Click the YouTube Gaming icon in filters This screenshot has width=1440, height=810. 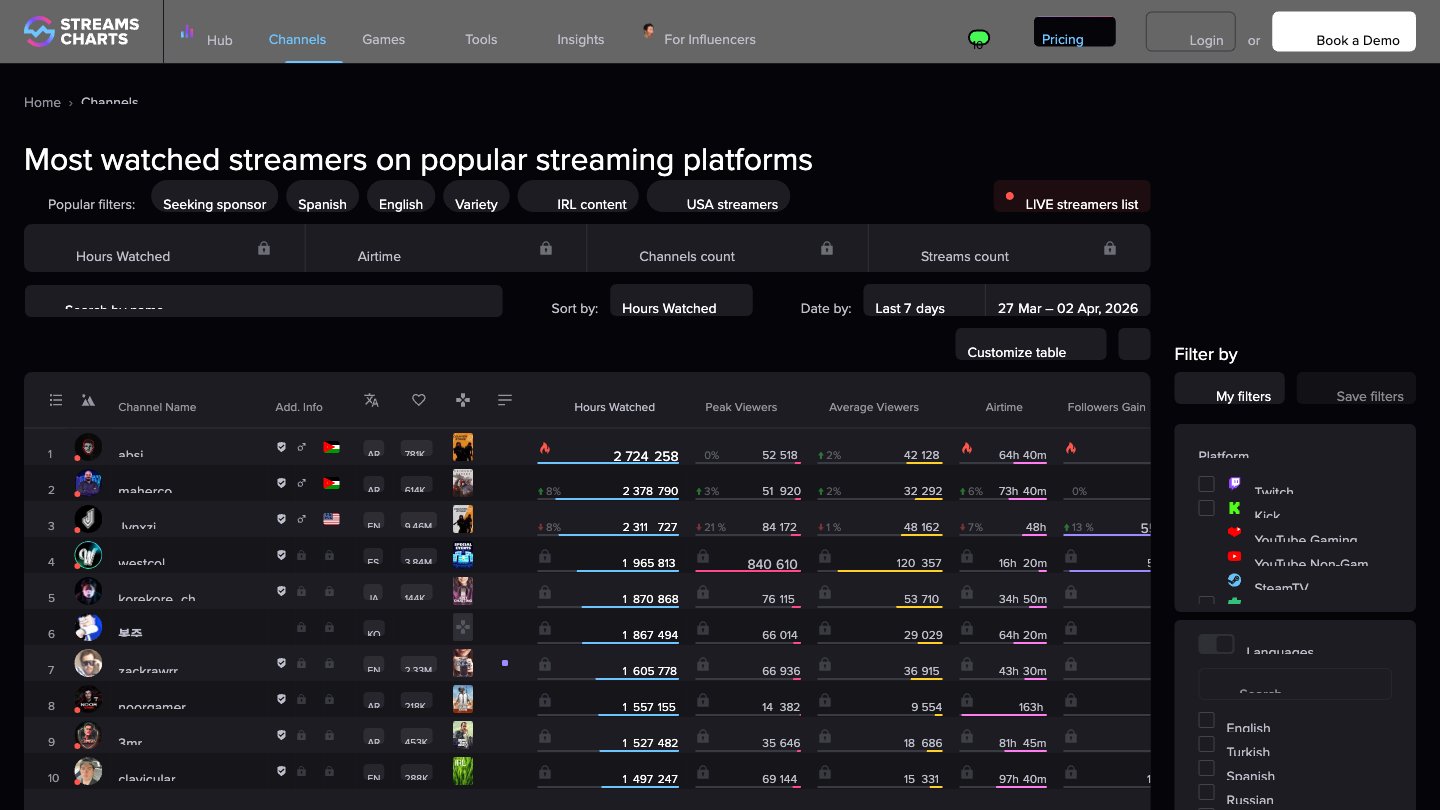pos(1235,532)
